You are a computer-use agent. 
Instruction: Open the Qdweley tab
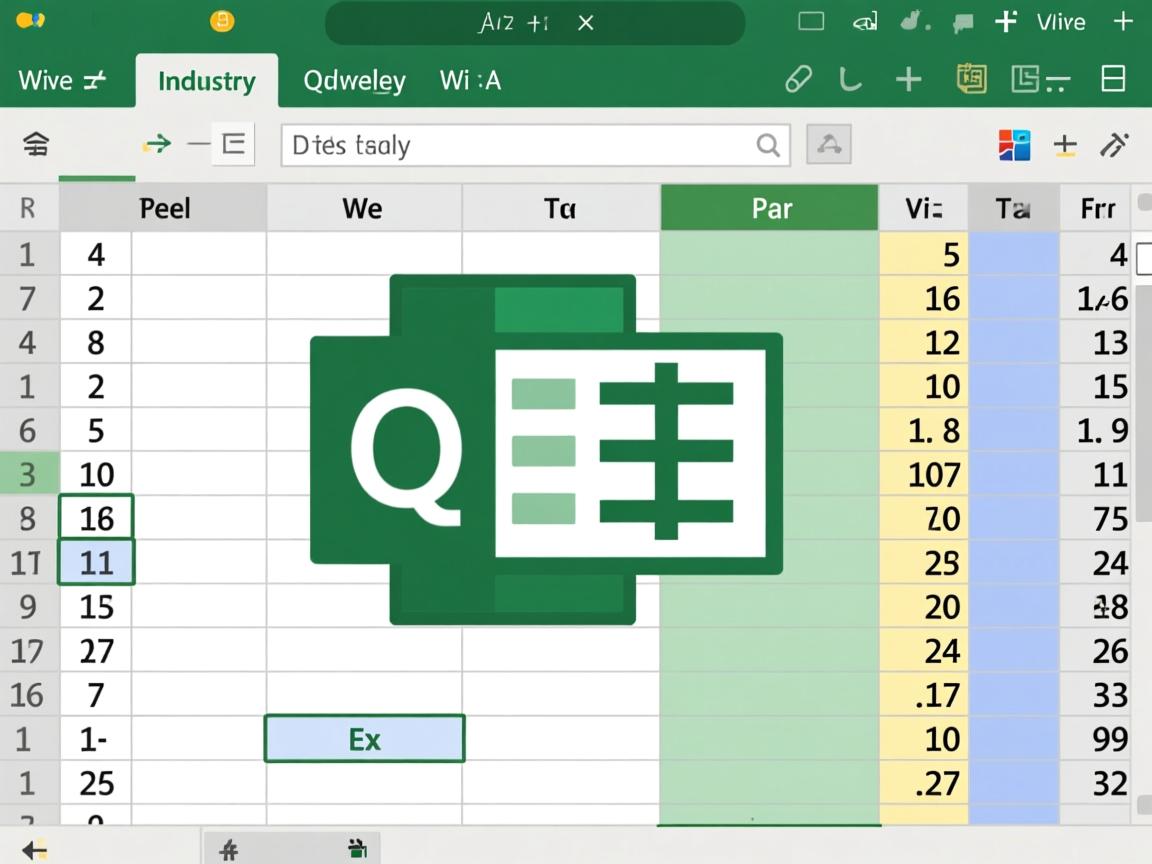pyautogui.click(x=354, y=81)
